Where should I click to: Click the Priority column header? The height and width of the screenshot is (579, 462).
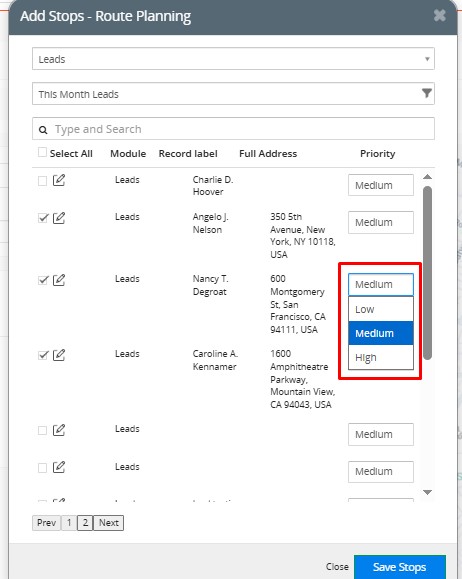click(377, 154)
